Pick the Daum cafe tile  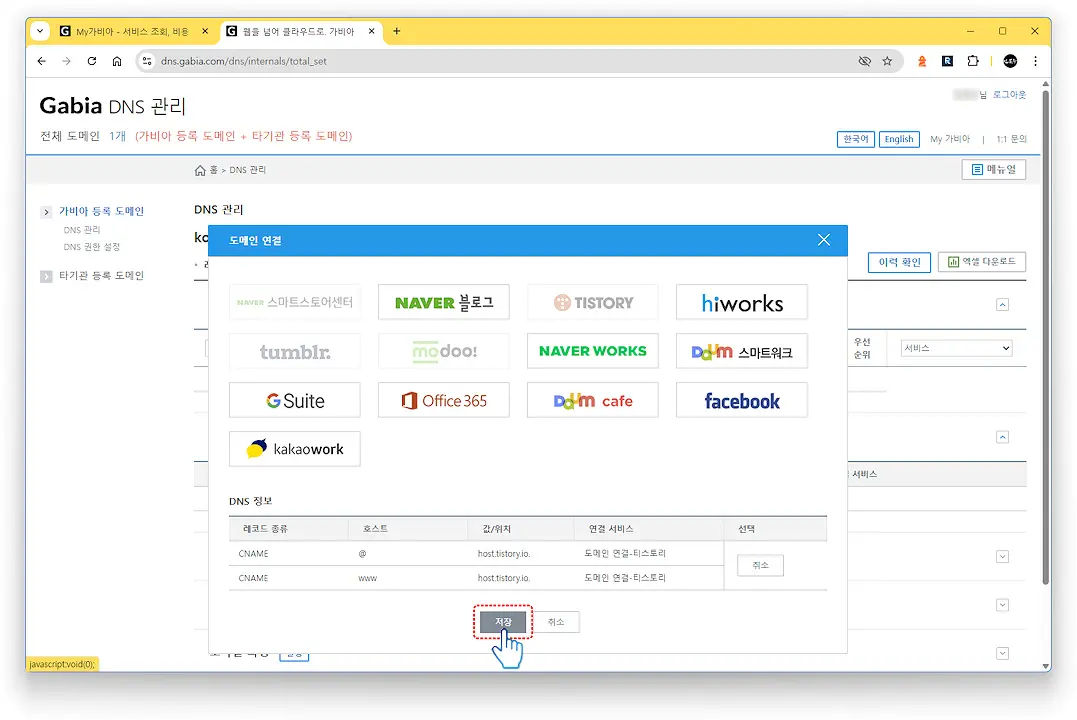[593, 401]
